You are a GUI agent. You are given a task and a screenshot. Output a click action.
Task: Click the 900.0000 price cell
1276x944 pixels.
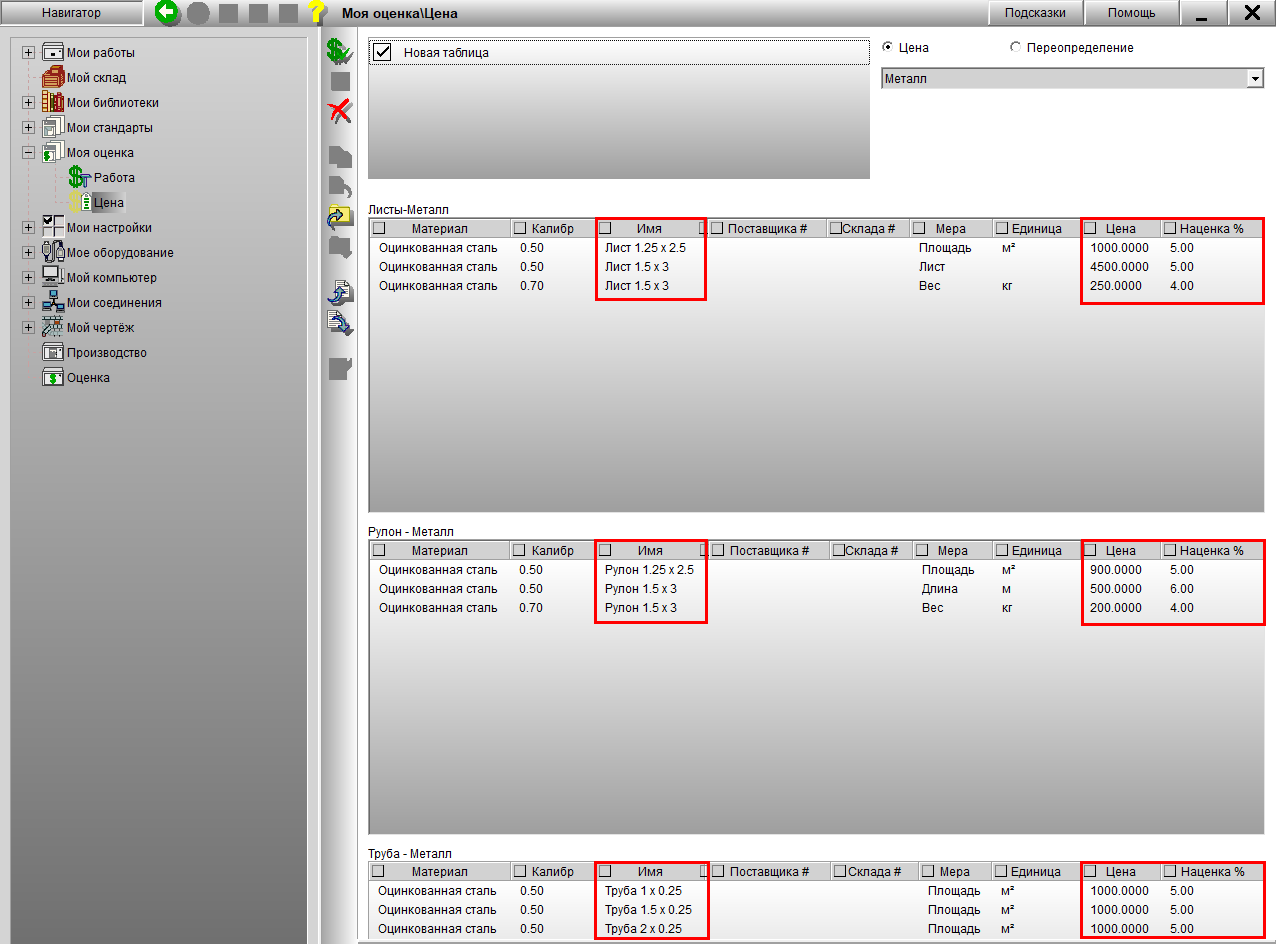pos(1115,569)
